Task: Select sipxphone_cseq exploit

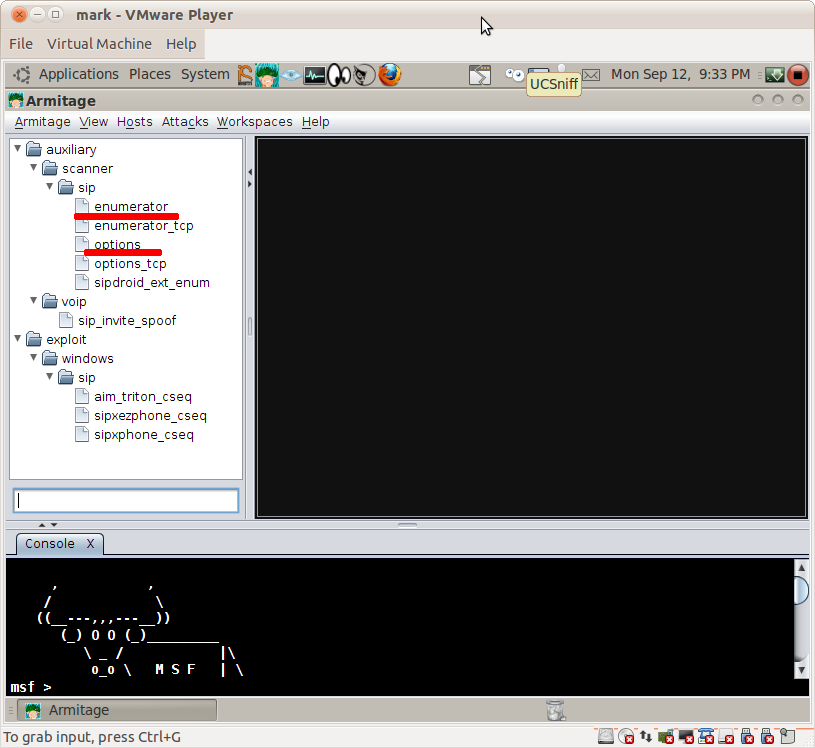Action: pos(144,435)
